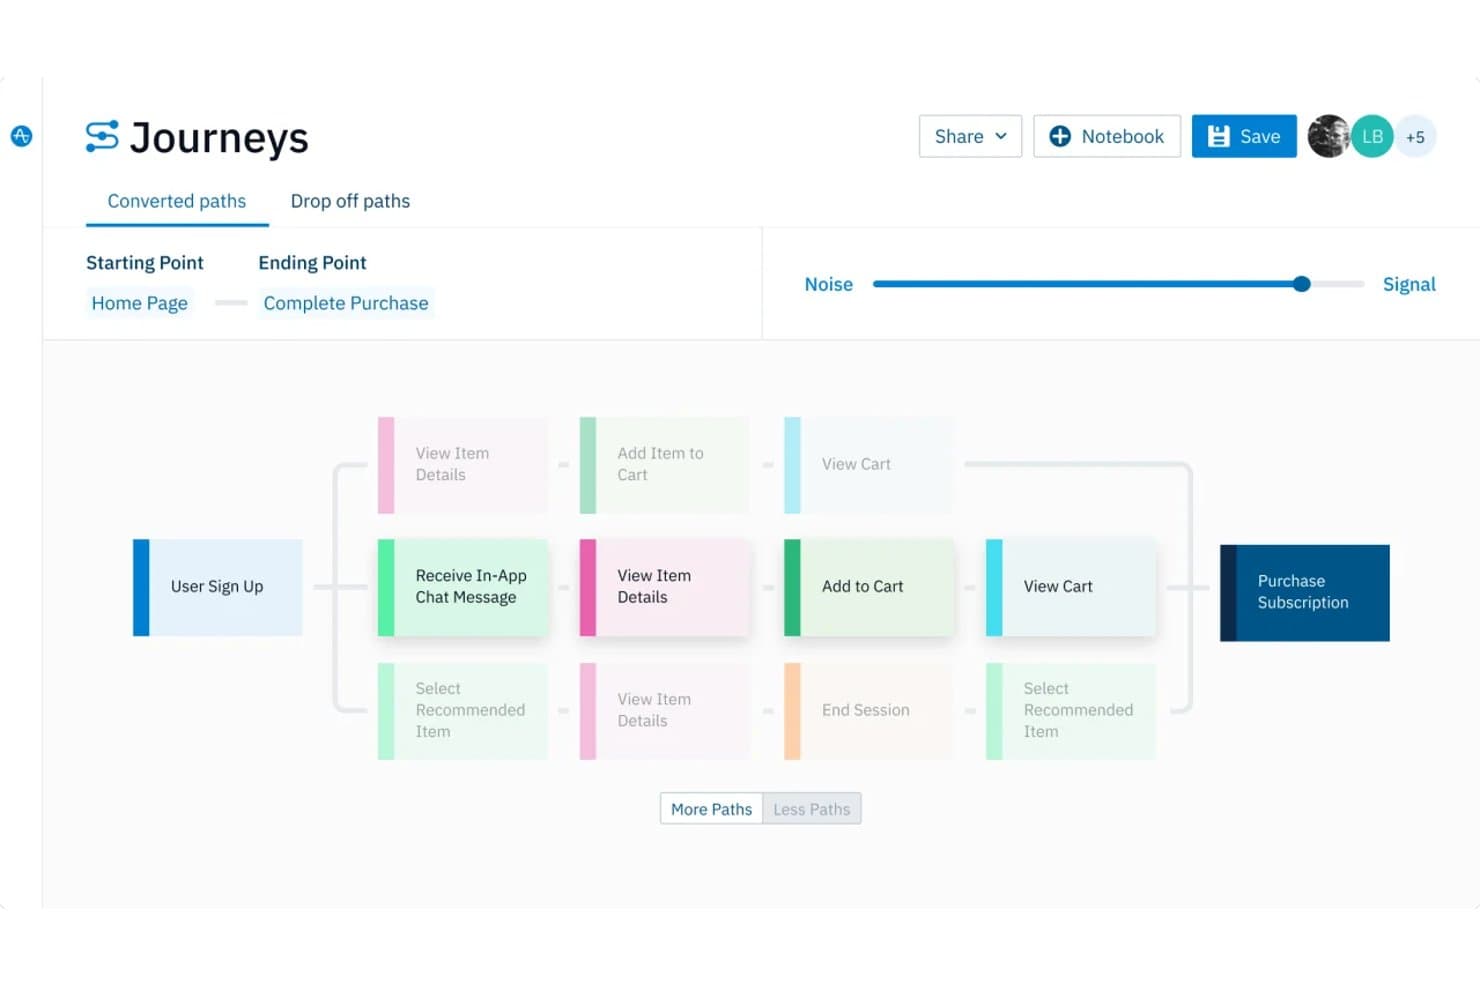The height and width of the screenshot is (987, 1480).
Task: Click the Starting Point heading
Action: point(145,263)
